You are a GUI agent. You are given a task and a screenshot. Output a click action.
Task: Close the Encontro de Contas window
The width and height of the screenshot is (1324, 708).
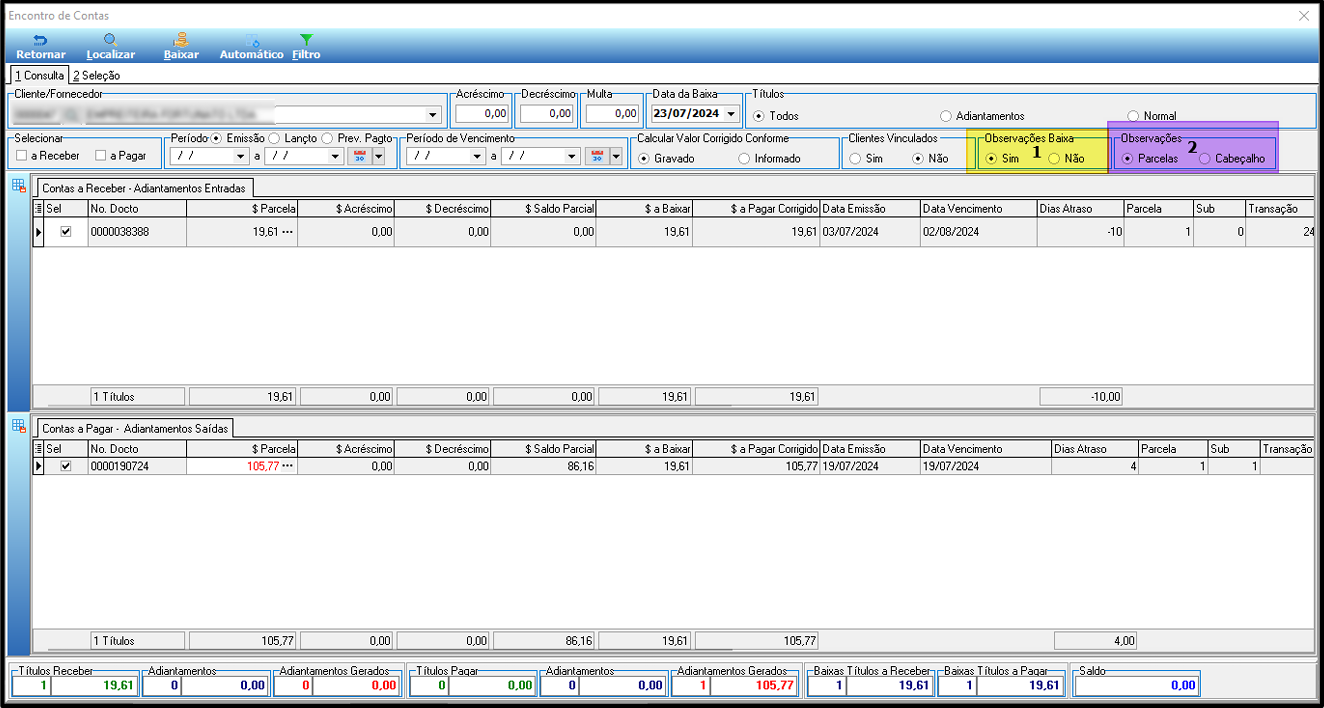click(x=1304, y=16)
